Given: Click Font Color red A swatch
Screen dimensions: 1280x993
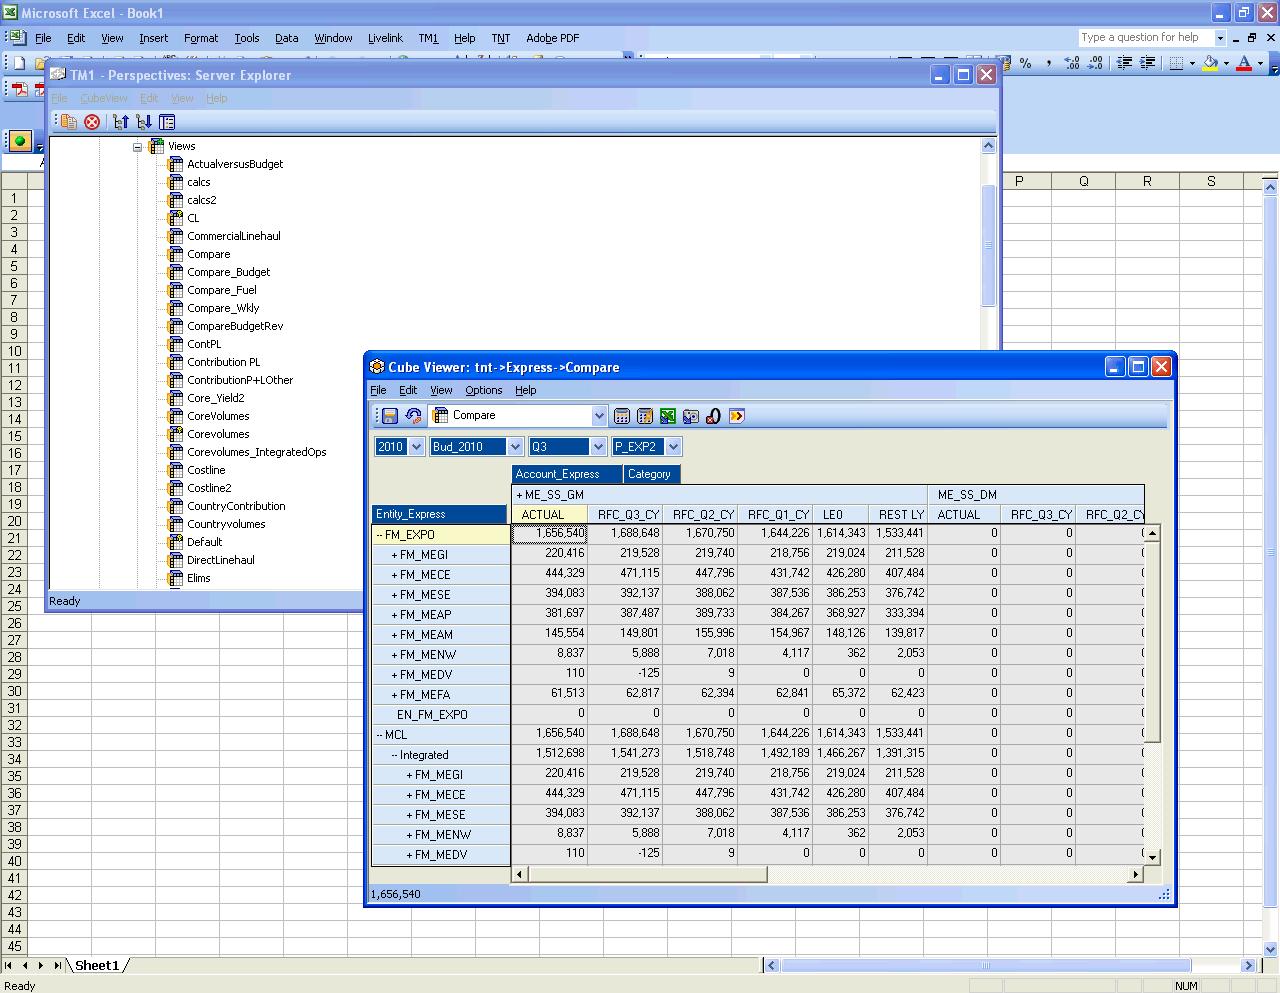Looking at the screenshot, I should coord(1245,63).
